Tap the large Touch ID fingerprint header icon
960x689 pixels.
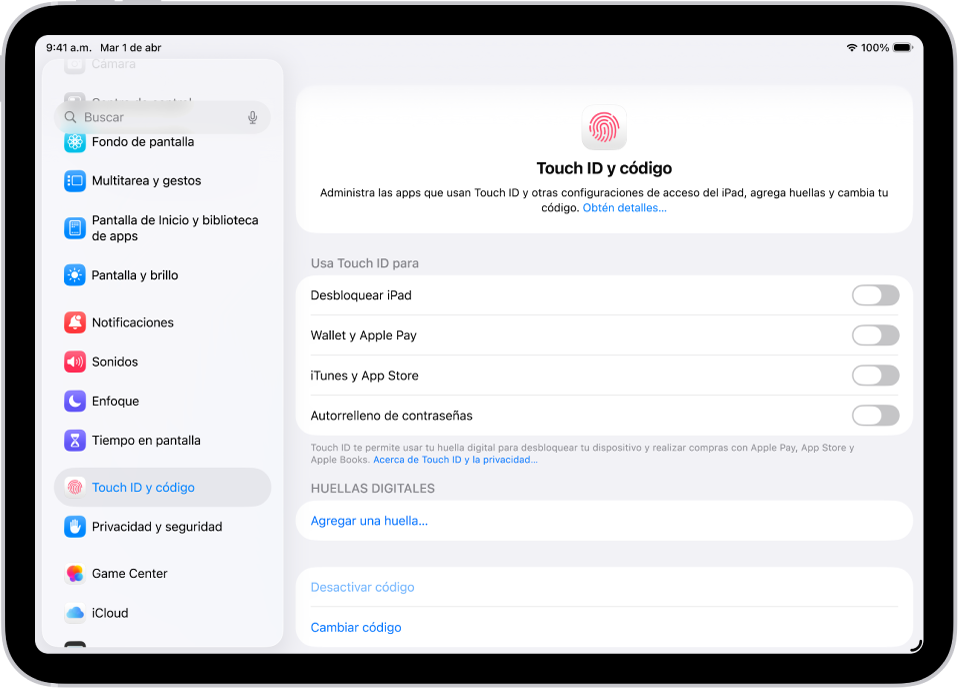tap(604, 127)
